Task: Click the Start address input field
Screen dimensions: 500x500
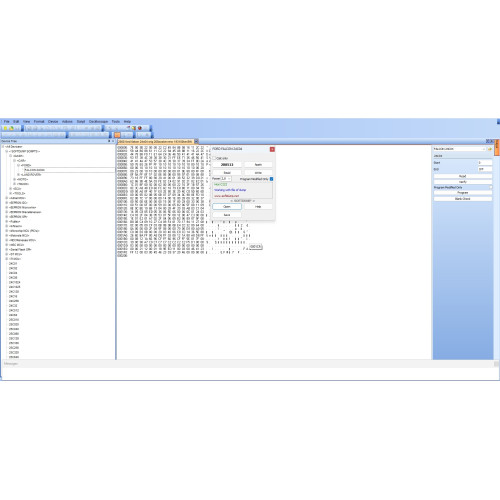Action: pos(485,163)
